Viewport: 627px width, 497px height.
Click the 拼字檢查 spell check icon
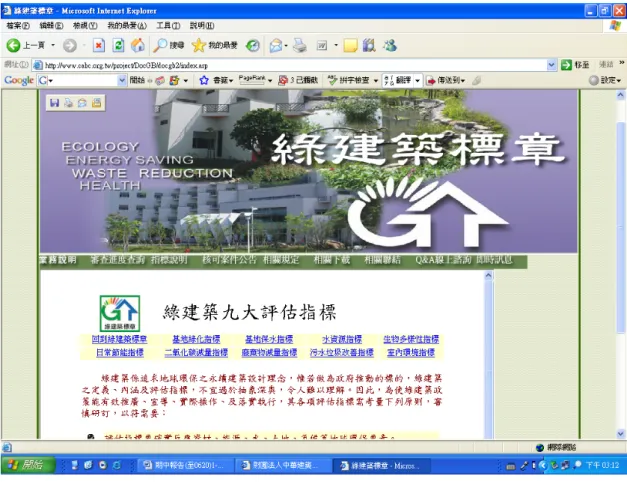click(x=333, y=80)
